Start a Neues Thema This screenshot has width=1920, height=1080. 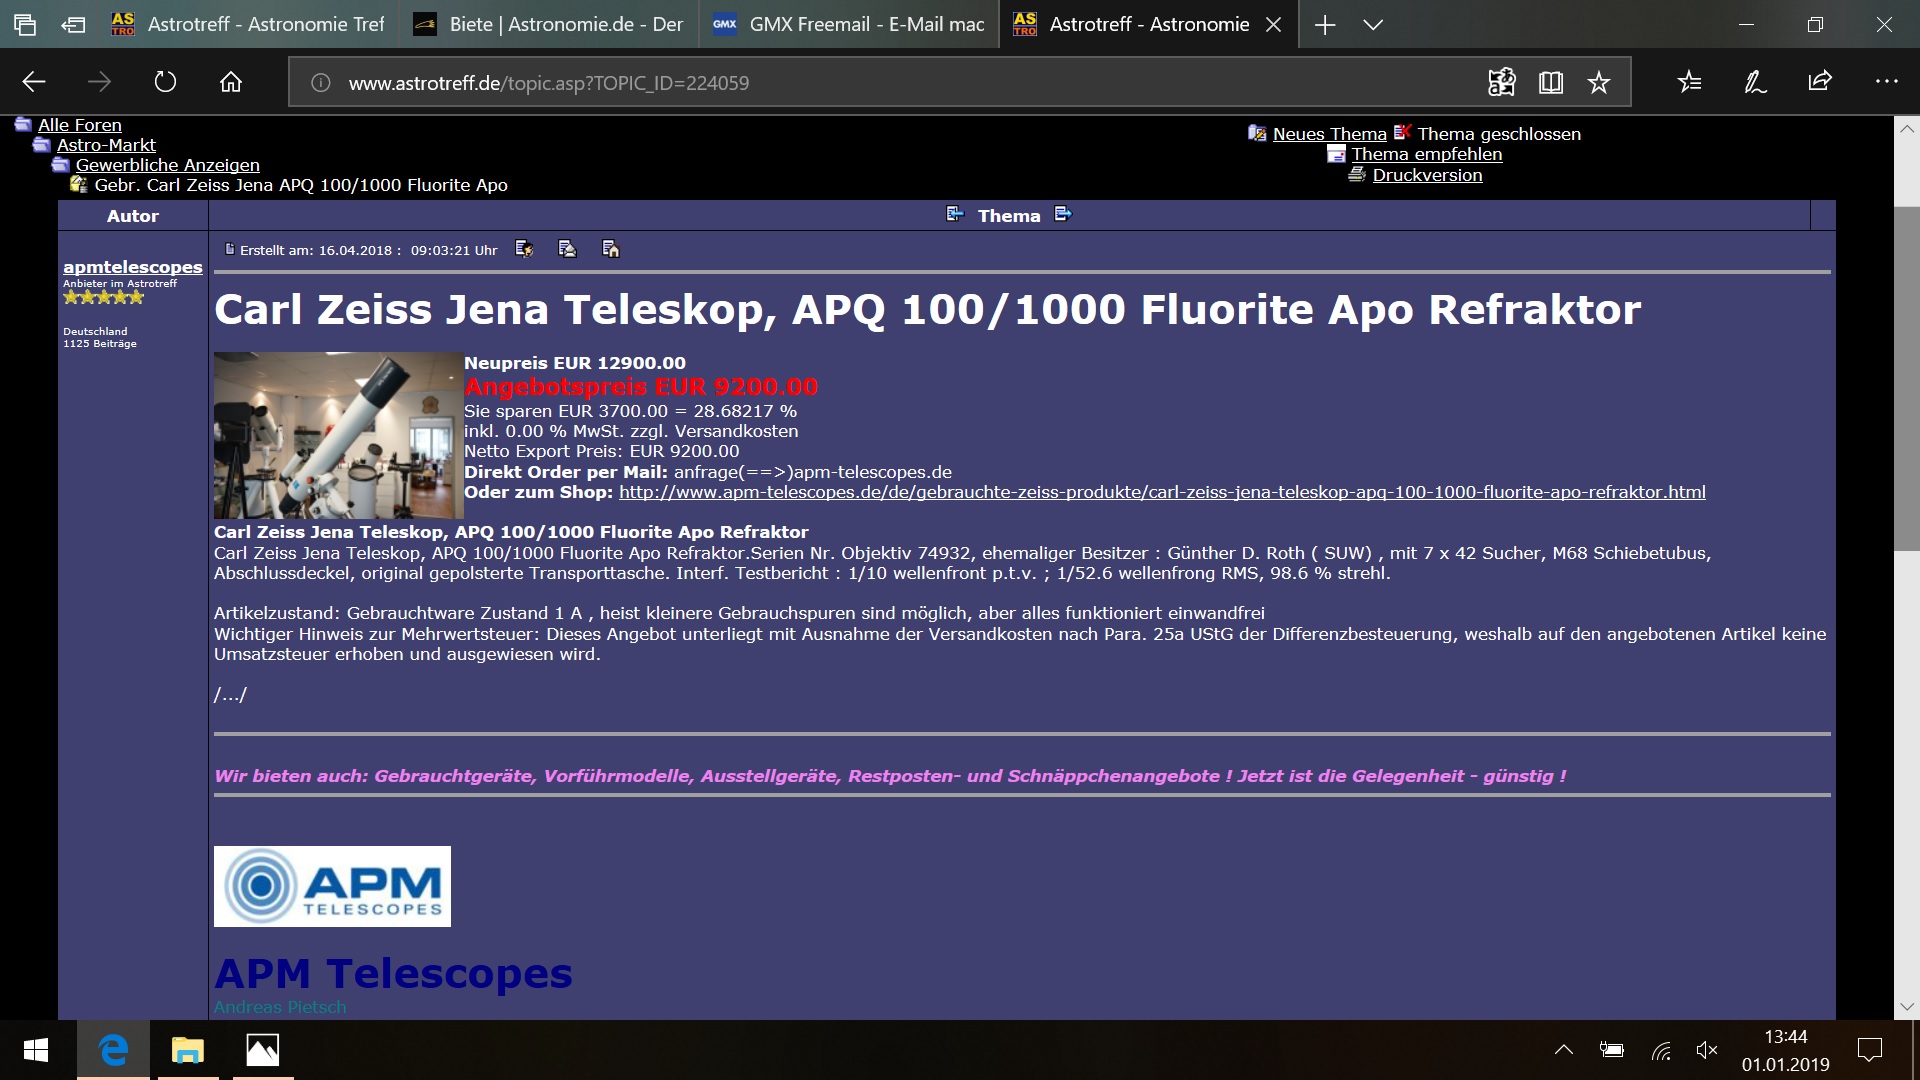[1329, 134]
